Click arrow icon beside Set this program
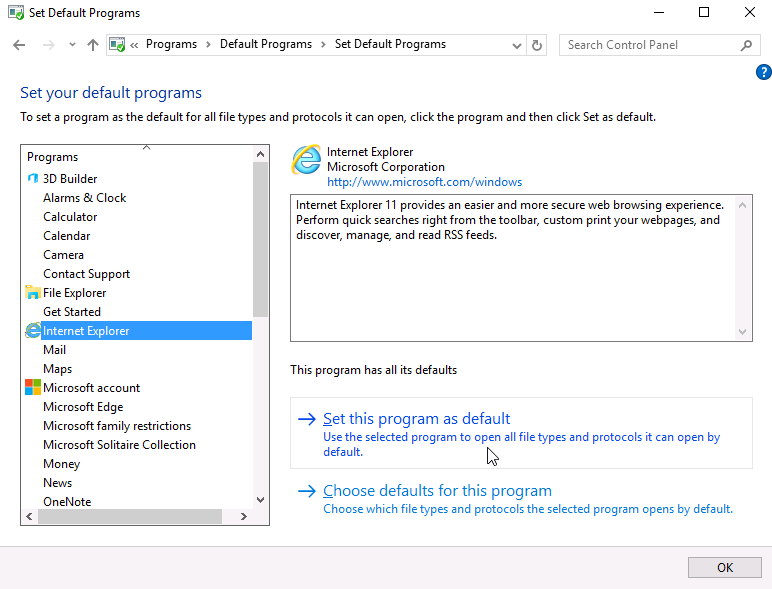The width and height of the screenshot is (772, 589). pyautogui.click(x=307, y=419)
